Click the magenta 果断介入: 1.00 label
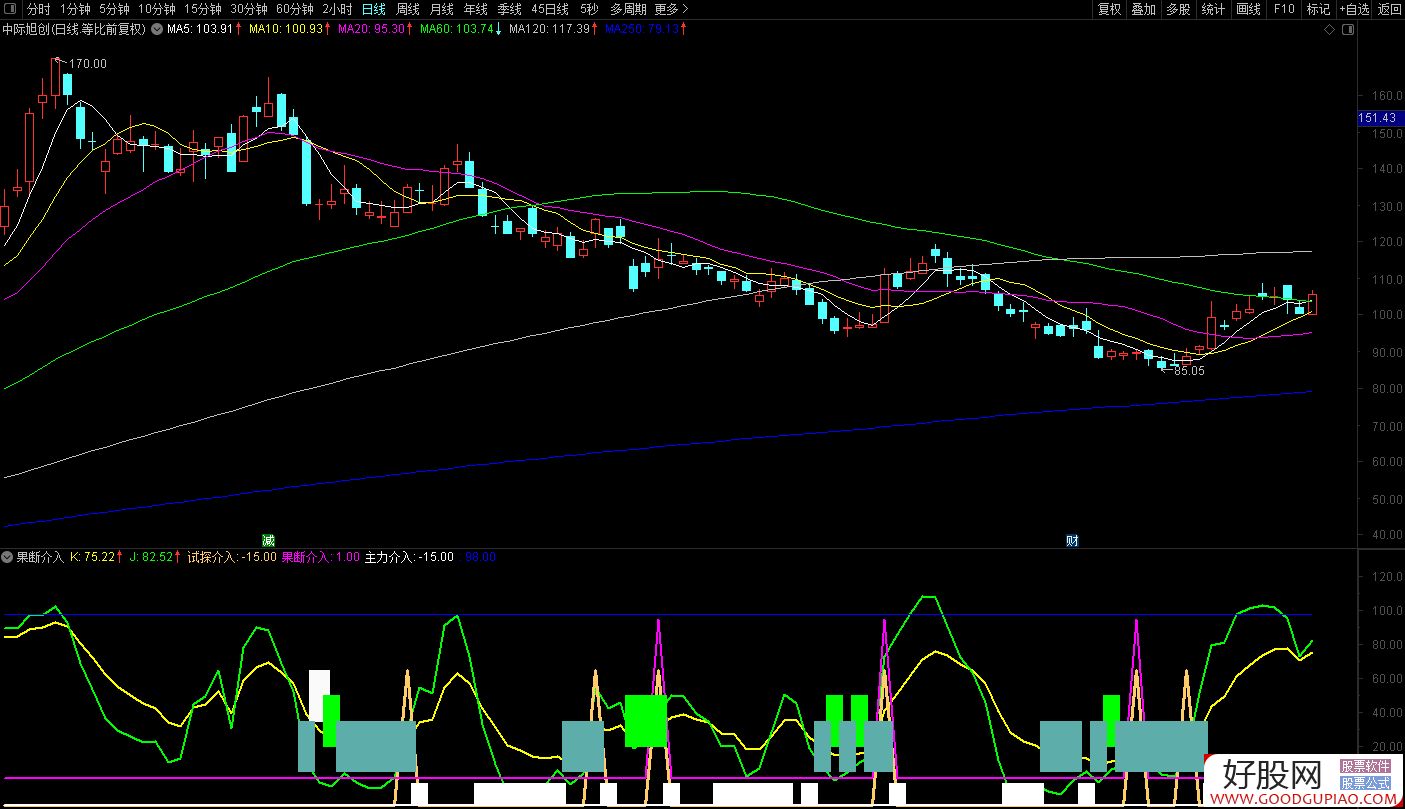The width and height of the screenshot is (1405, 809). (320, 557)
